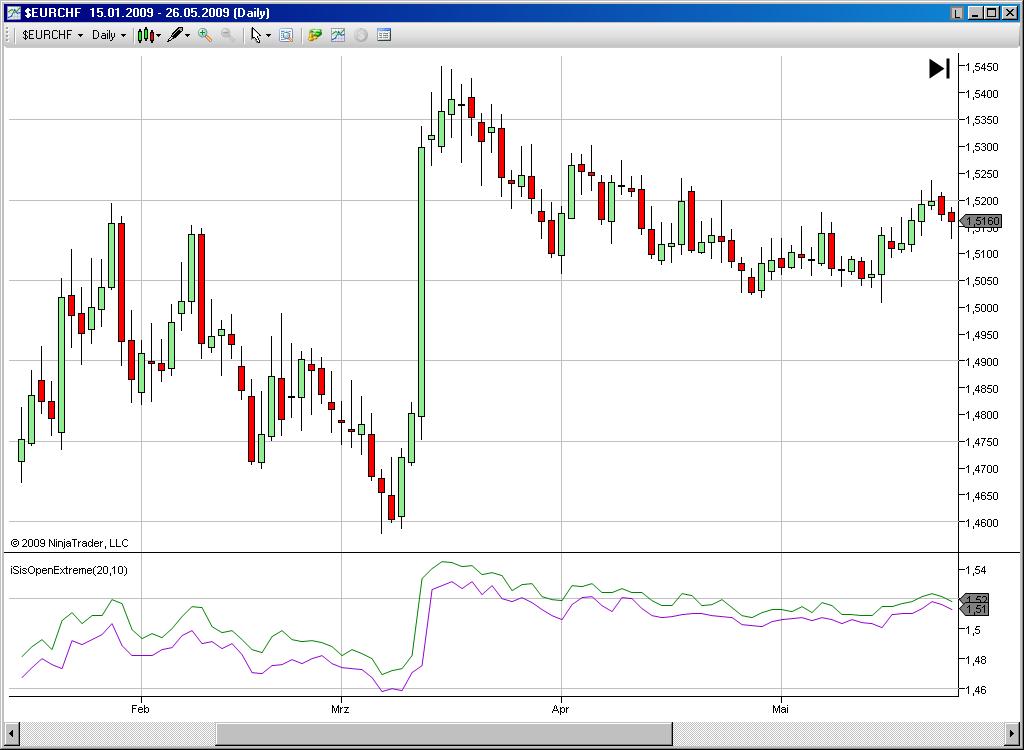1024x750 pixels.
Task: Click the horizontal scrollbar left arrow
Action: tap(11, 733)
